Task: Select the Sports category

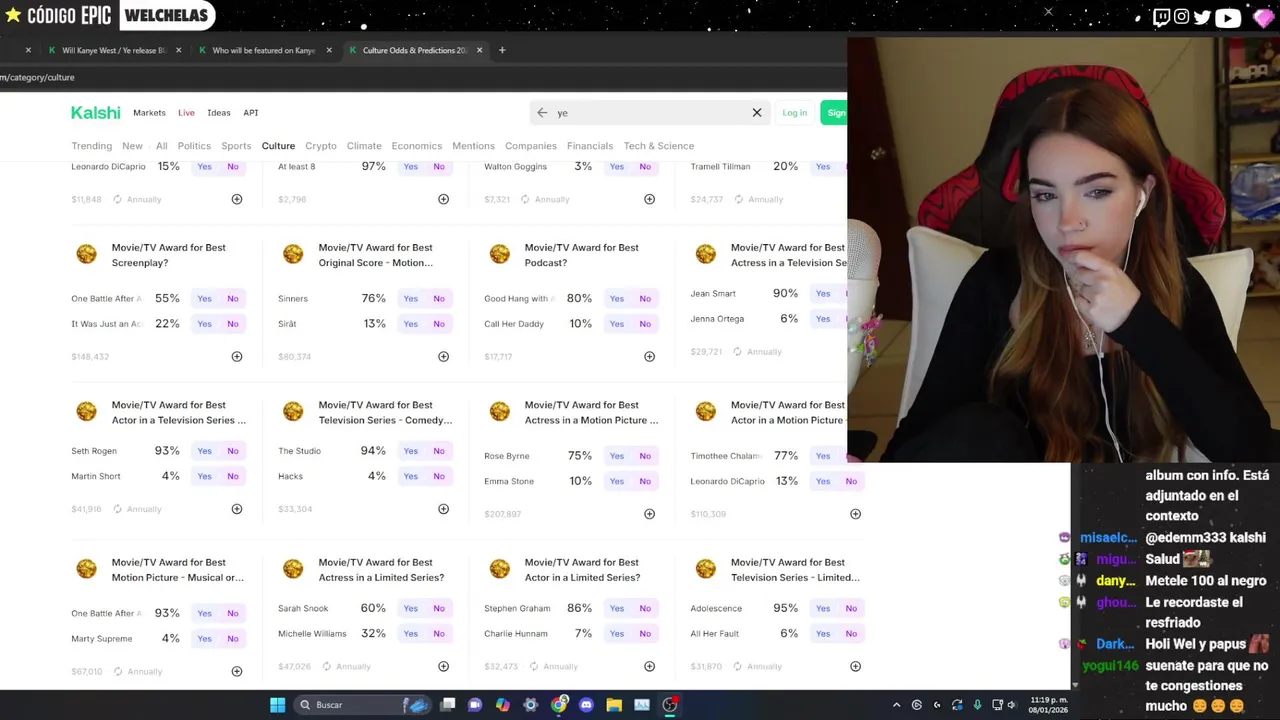Action: 236,146
